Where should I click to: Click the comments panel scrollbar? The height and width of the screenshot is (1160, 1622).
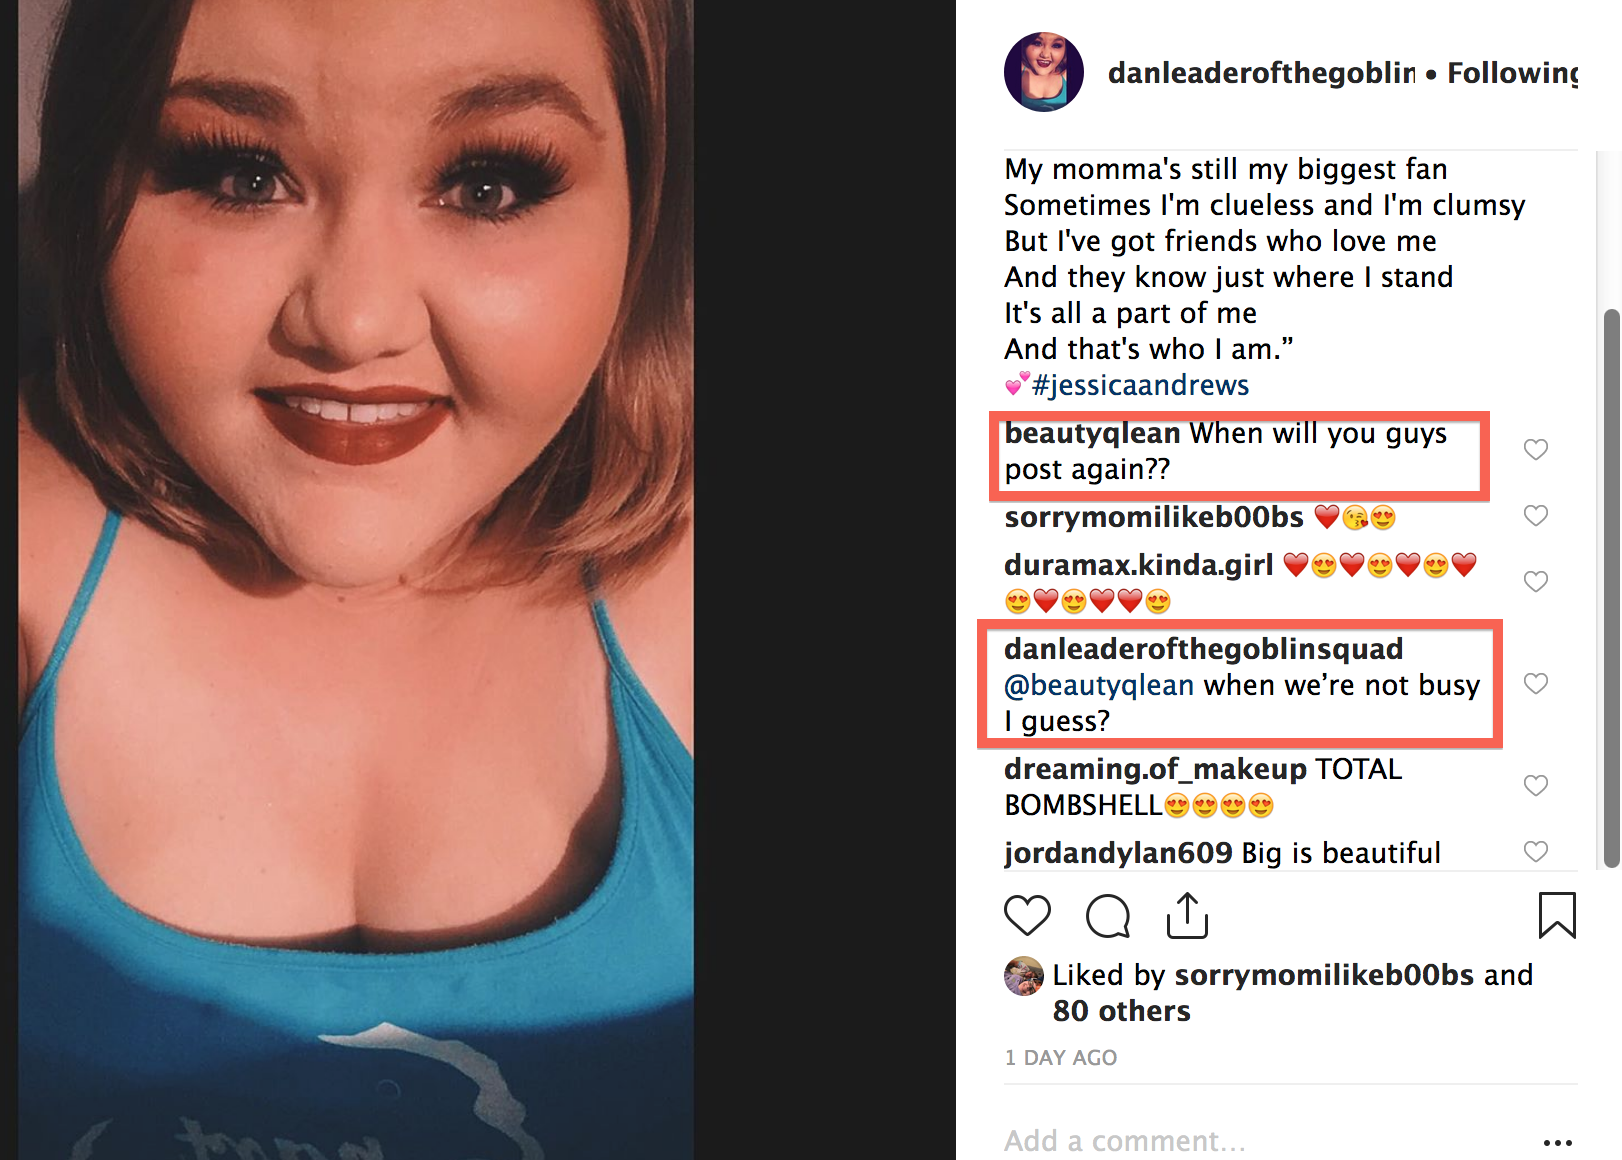[x=1611, y=588]
